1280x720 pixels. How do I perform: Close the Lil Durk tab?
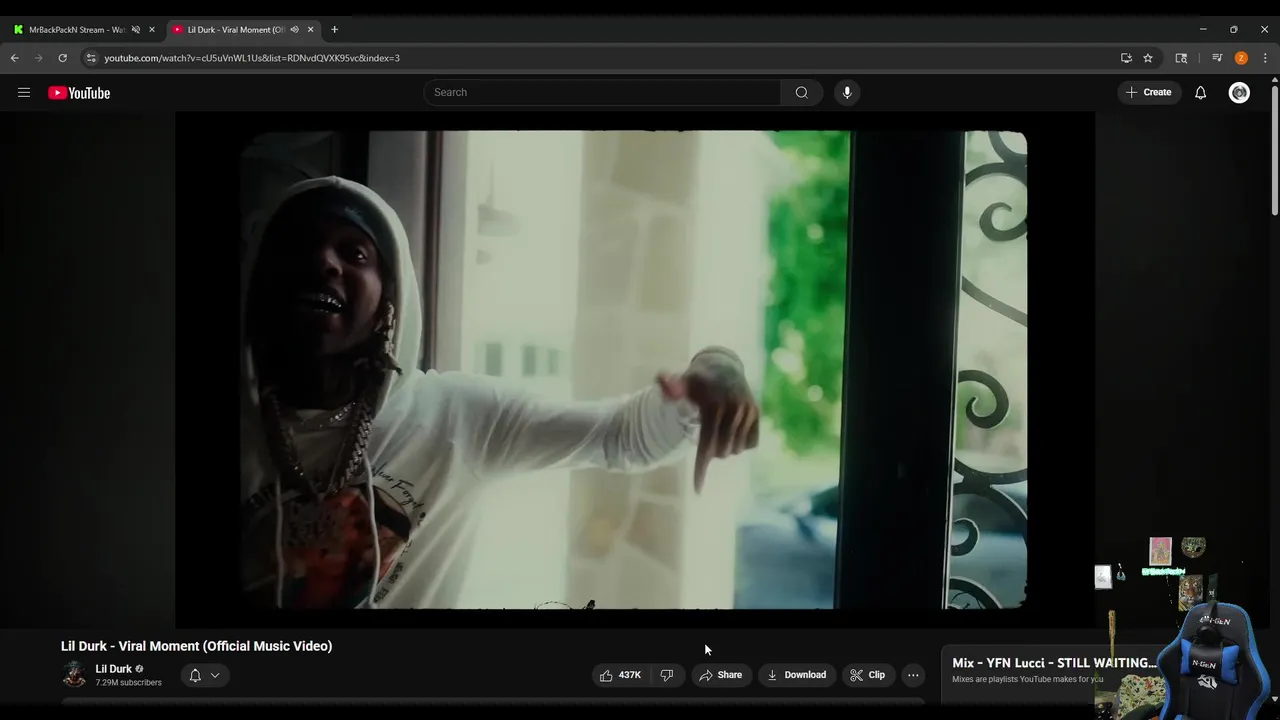coord(311,30)
